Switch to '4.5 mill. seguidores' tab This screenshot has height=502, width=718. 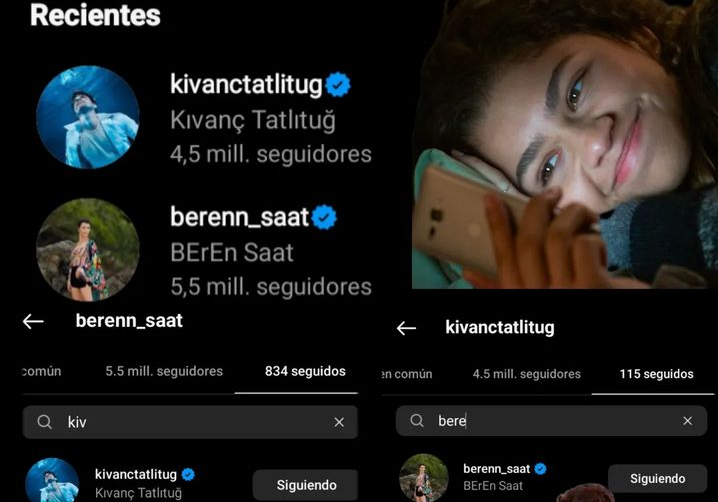tap(527, 374)
